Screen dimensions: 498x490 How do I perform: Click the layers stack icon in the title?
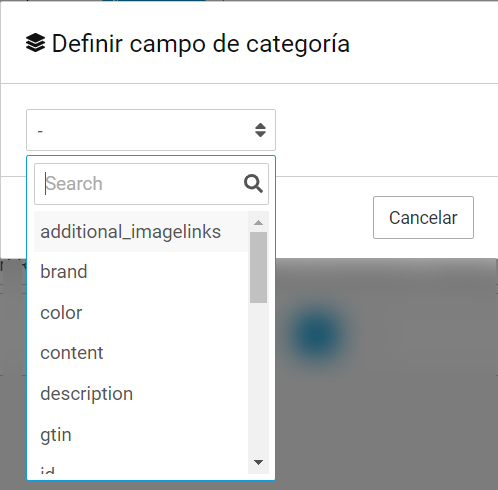(x=35, y=43)
